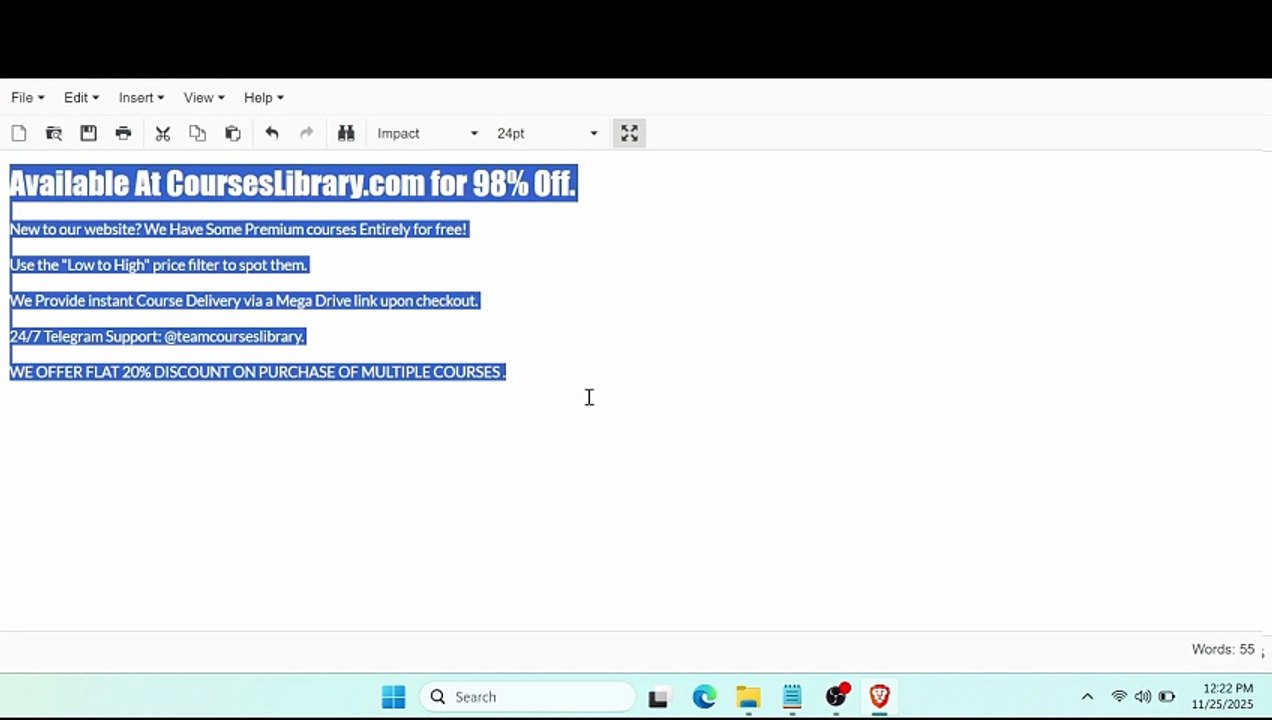Show hidden system tray icons

point(1088,697)
